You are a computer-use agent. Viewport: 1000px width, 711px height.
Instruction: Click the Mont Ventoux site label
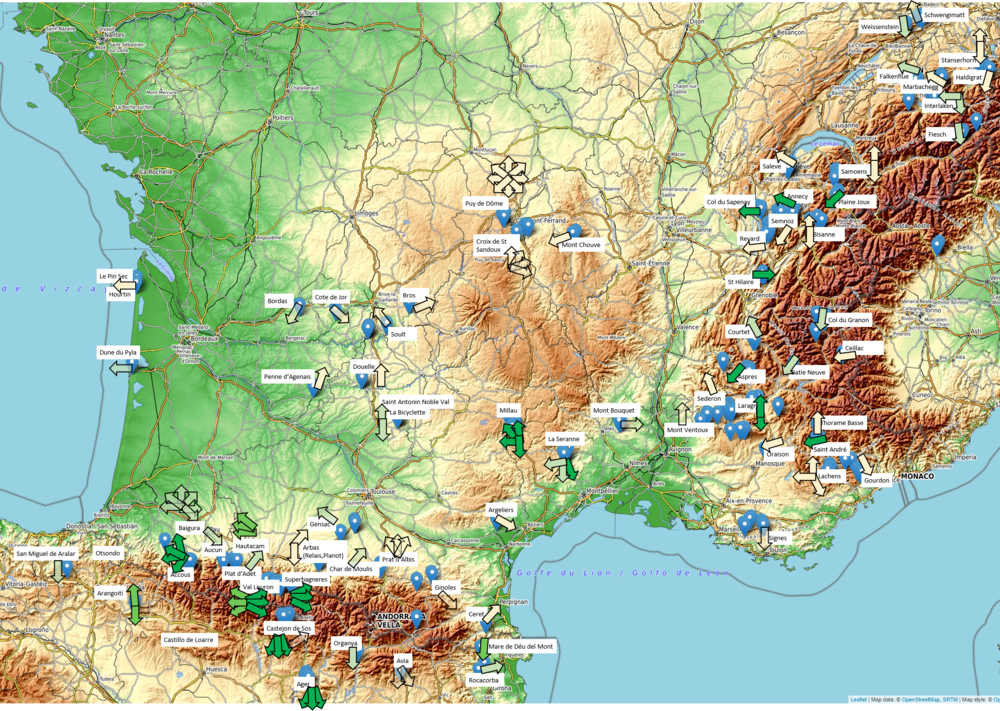tap(687, 430)
